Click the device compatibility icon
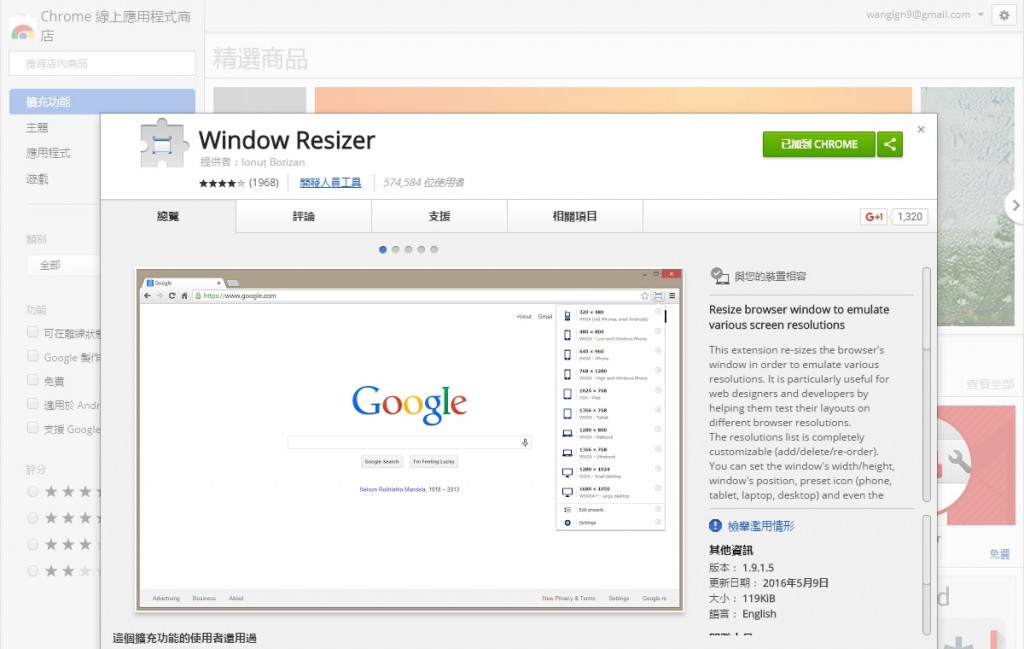This screenshot has height=649, width=1024. tap(719, 276)
